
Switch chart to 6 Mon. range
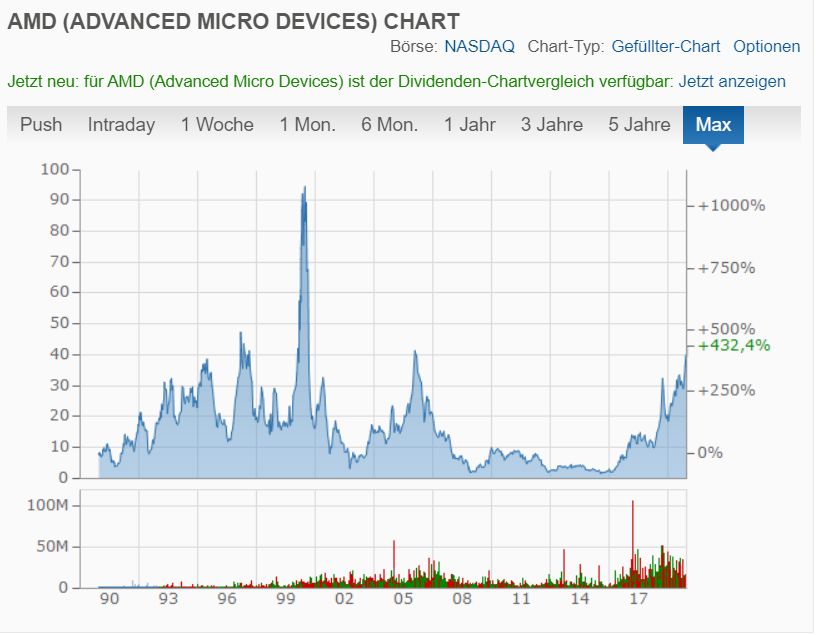389,125
